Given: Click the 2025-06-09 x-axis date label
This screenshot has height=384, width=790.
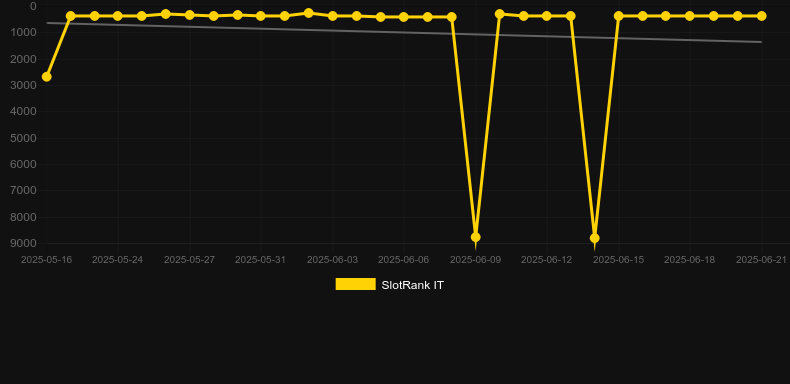Looking at the screenshot, I should point(476,260).
